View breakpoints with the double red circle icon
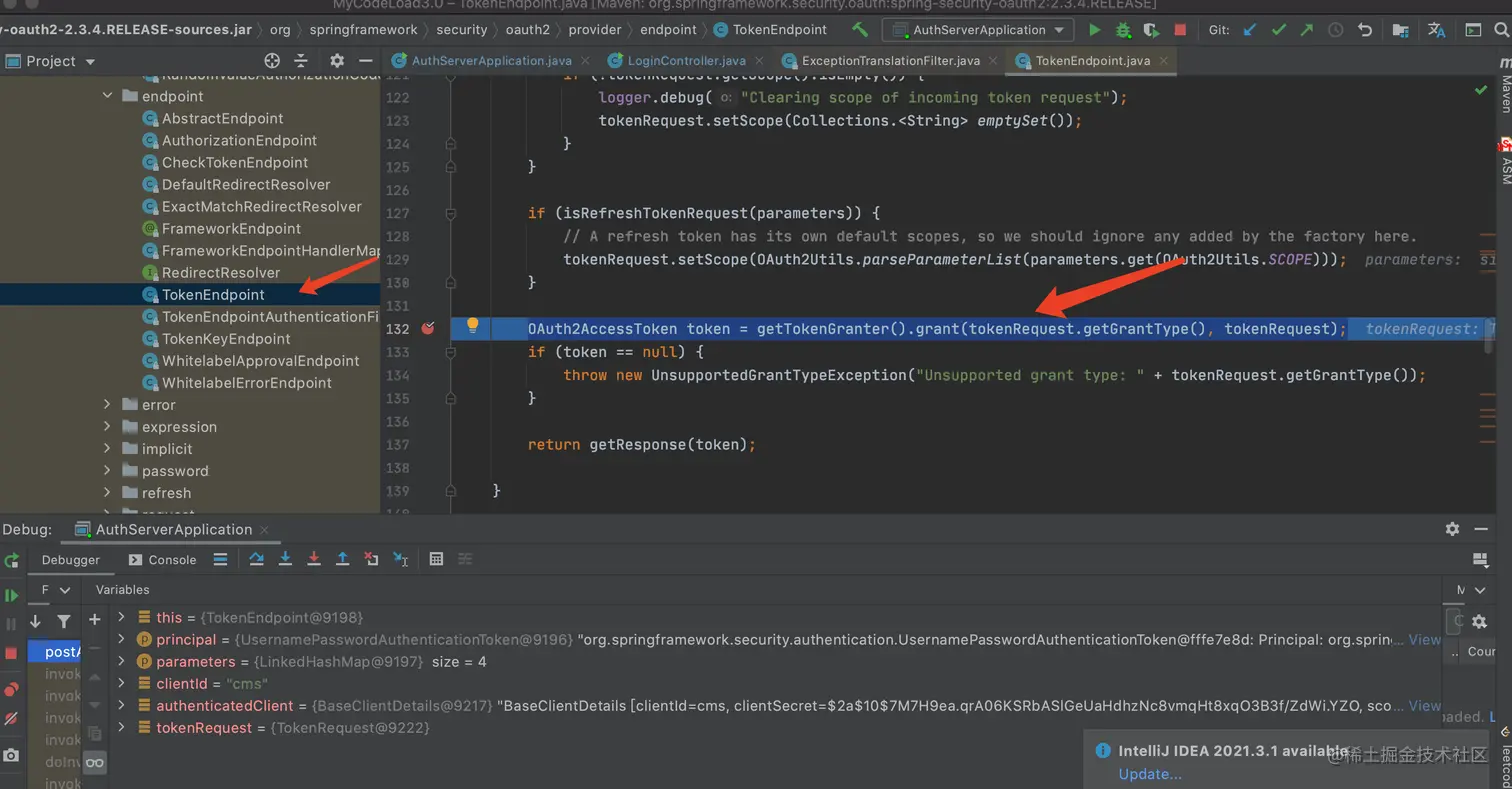The width and height of the screenshot is (1512, 789). tap(11, 690)
